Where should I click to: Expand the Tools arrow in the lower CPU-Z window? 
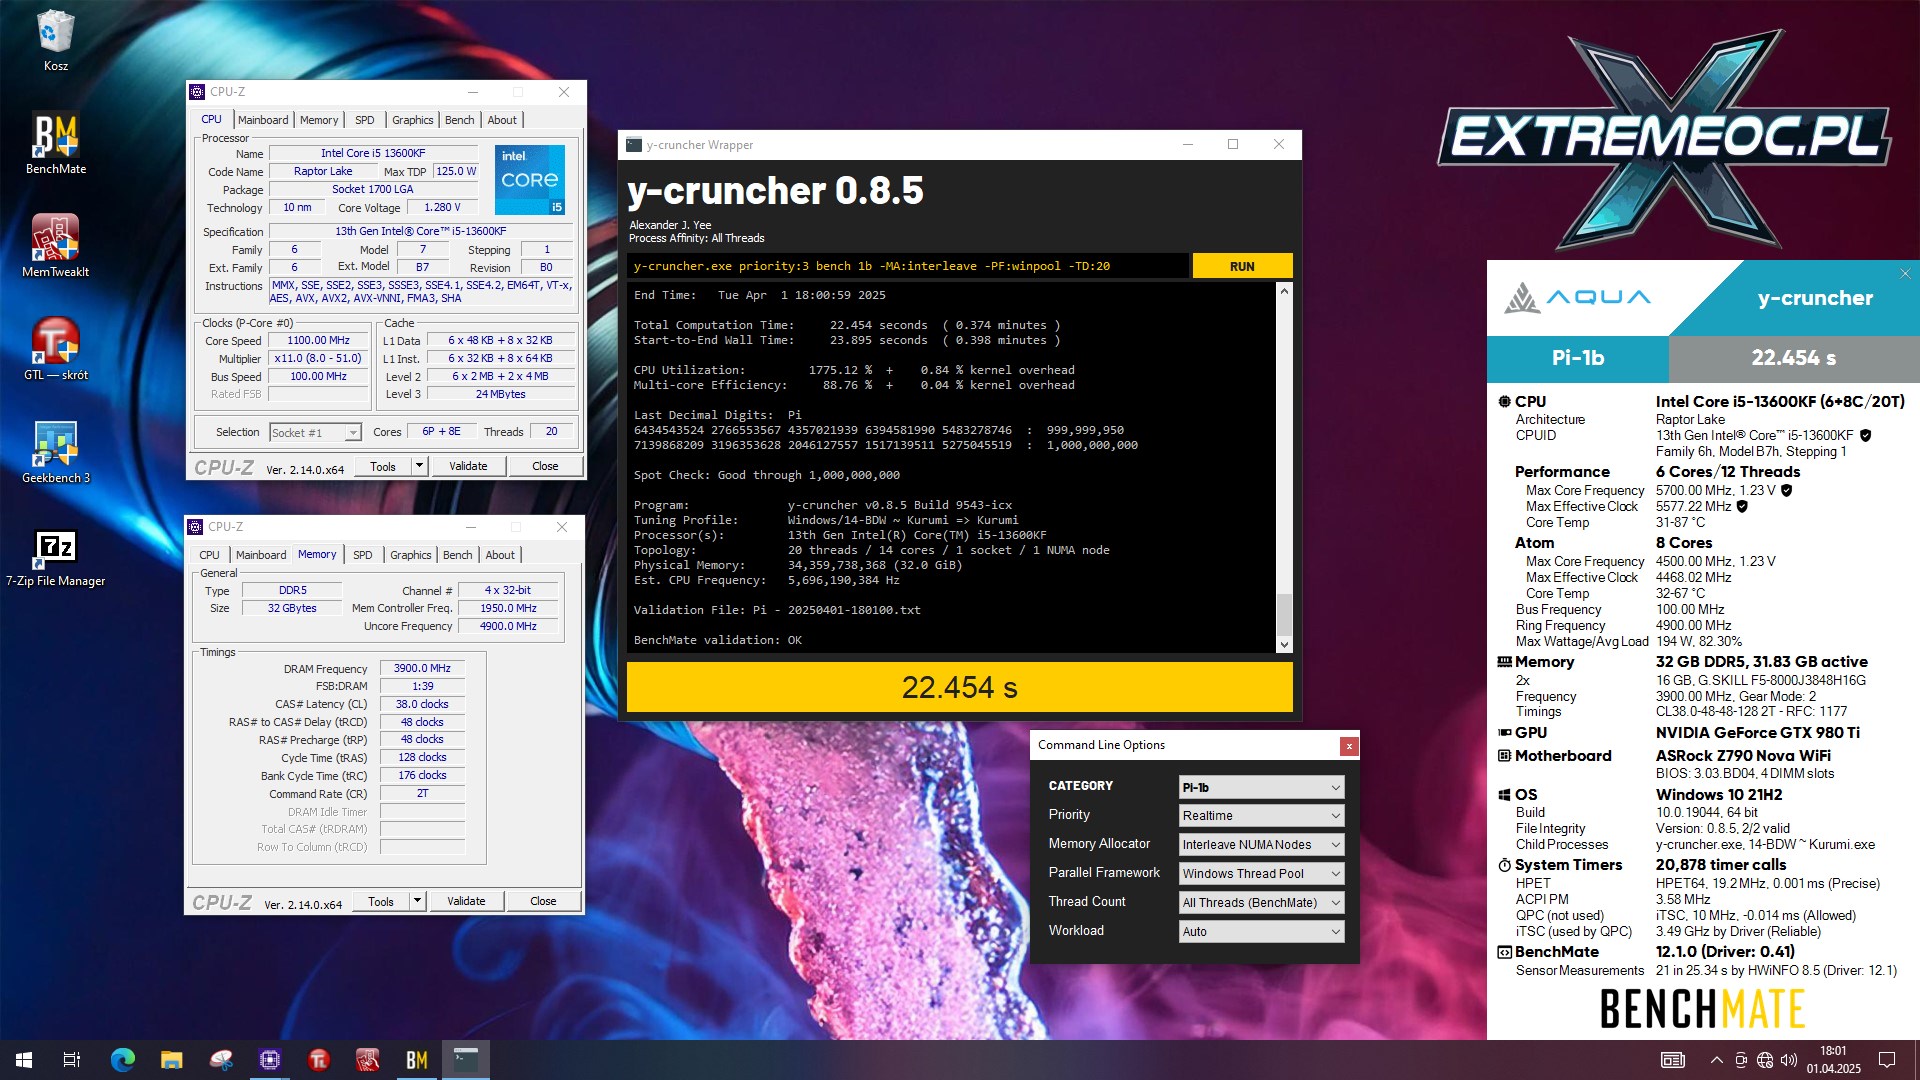click(x=417, y=901)
